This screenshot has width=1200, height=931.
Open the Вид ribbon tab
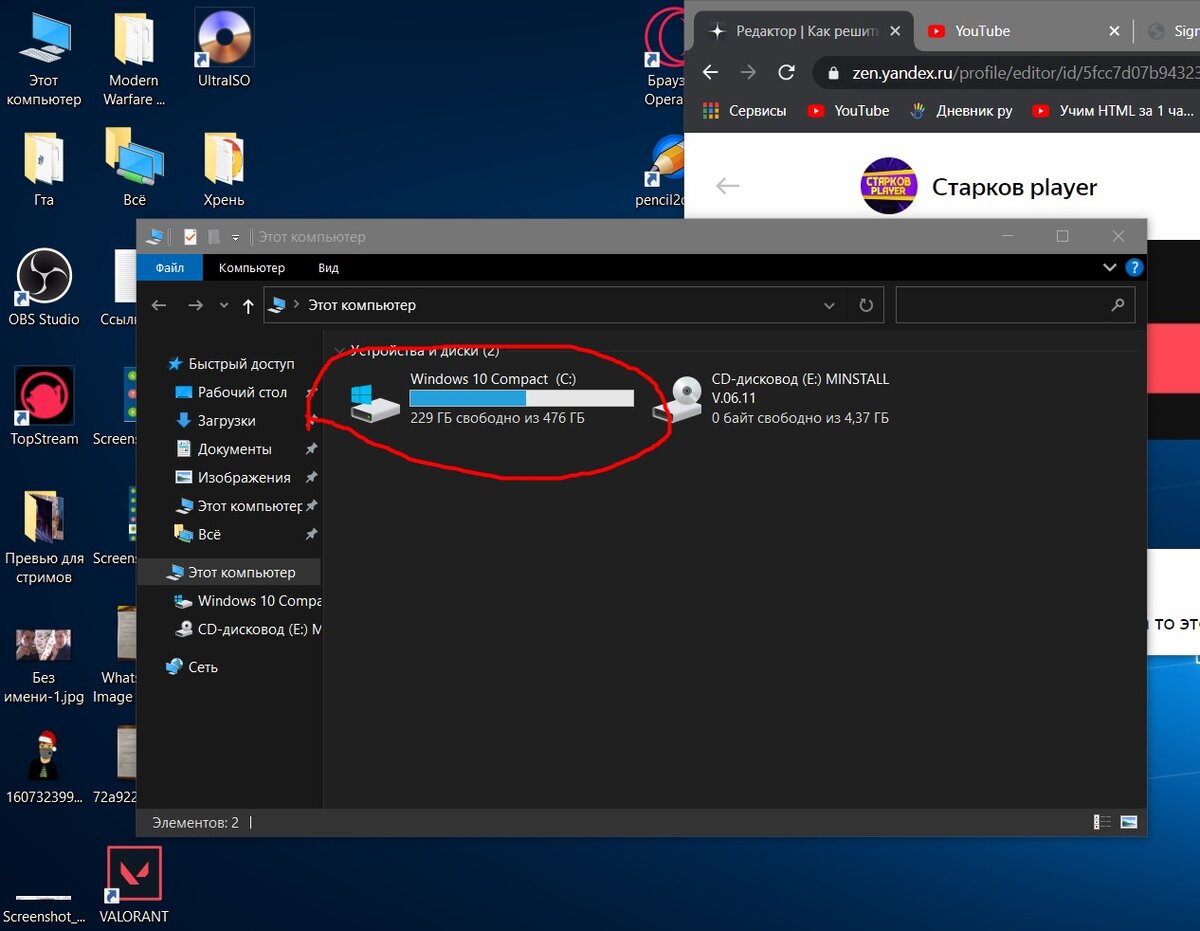click(x=329, y=268)
